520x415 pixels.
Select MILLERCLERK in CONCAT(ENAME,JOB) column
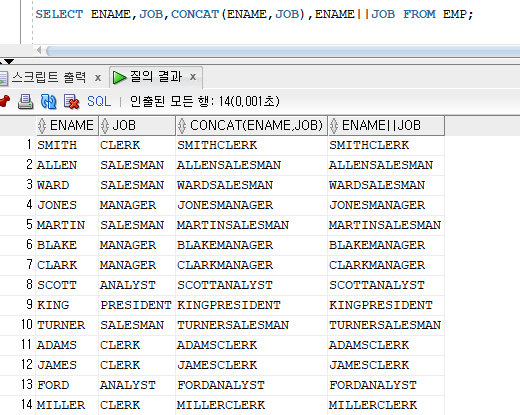[x=251, y=405]
